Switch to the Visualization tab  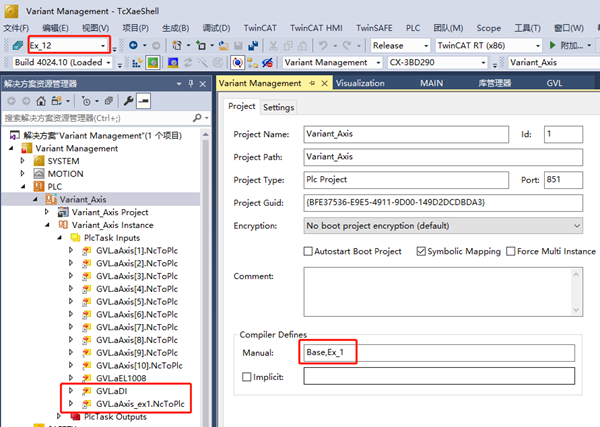(360, 83)
